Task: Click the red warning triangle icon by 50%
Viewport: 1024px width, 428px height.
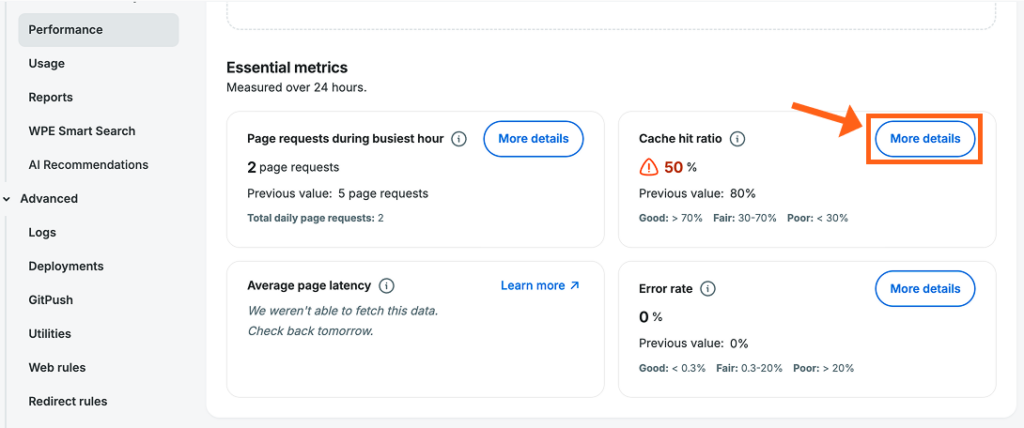Action: pos(648,168)
